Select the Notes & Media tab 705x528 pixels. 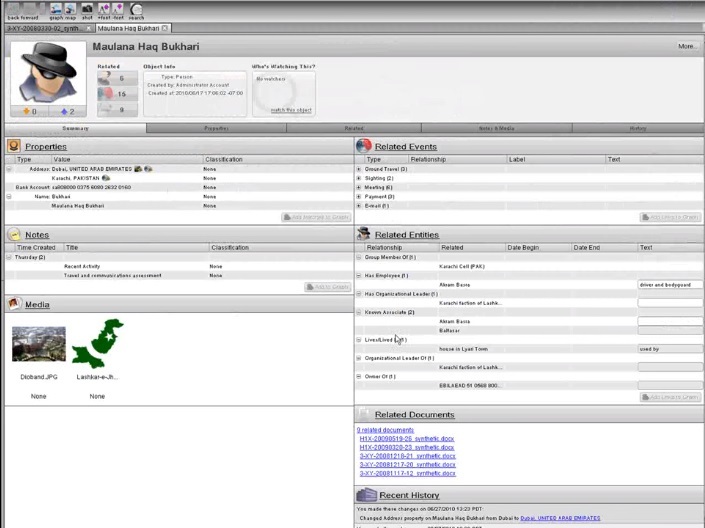pyautogui.click(x=496, y=128)
